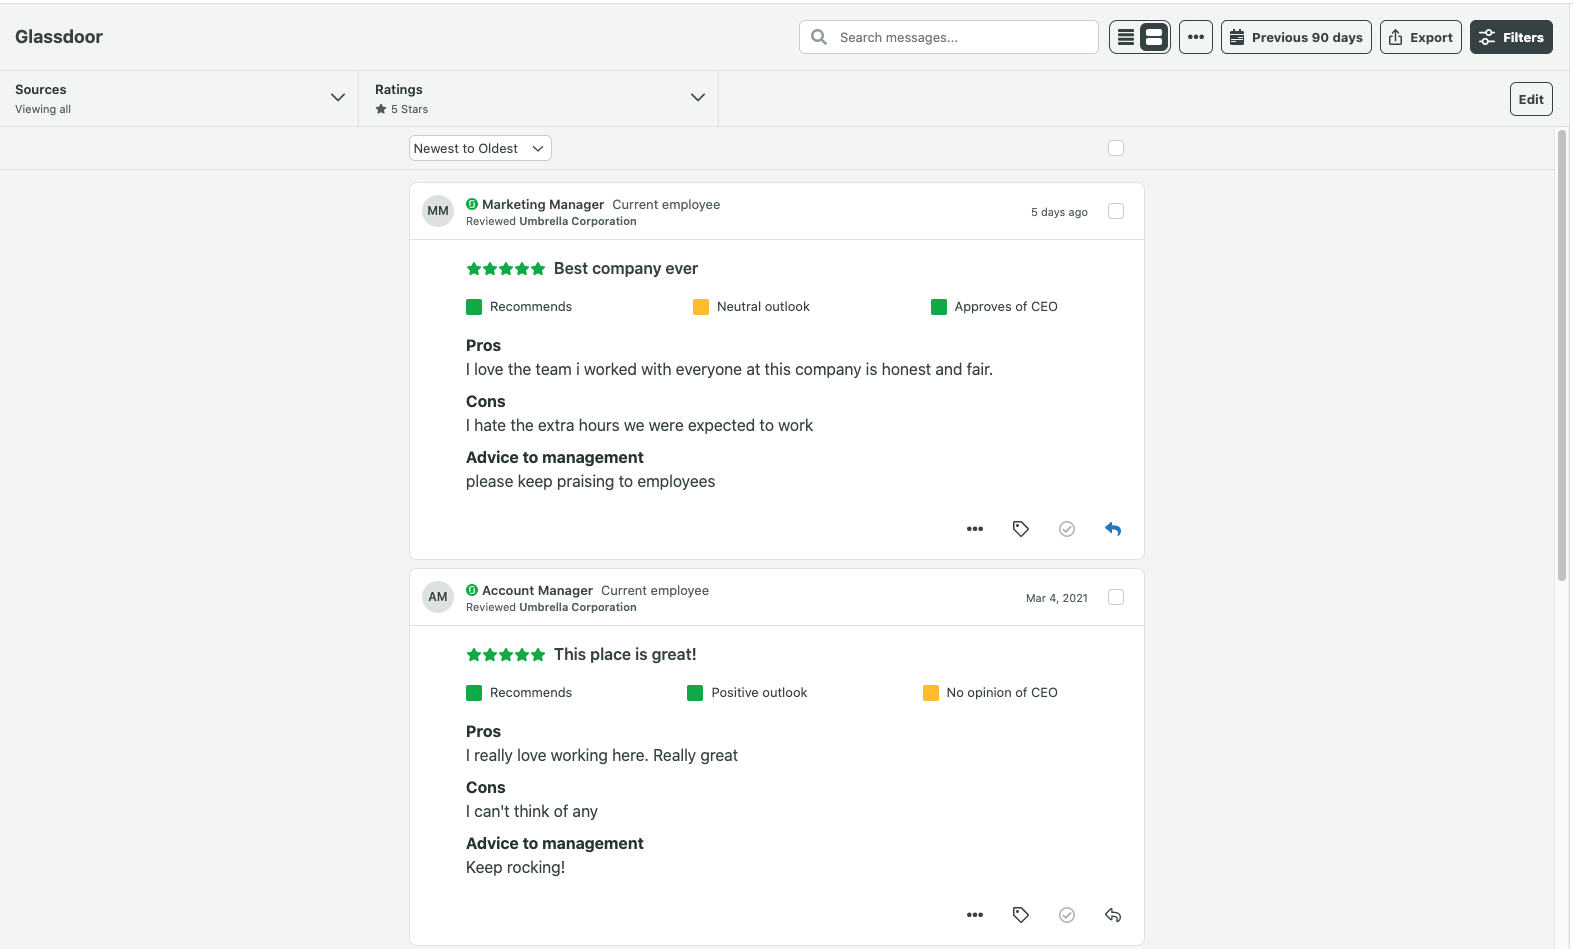Image resolution: width=1573 pixels, height=949 pixels.
Task: Add tag to Account Manager review
Action: (x=1020, y=915)
